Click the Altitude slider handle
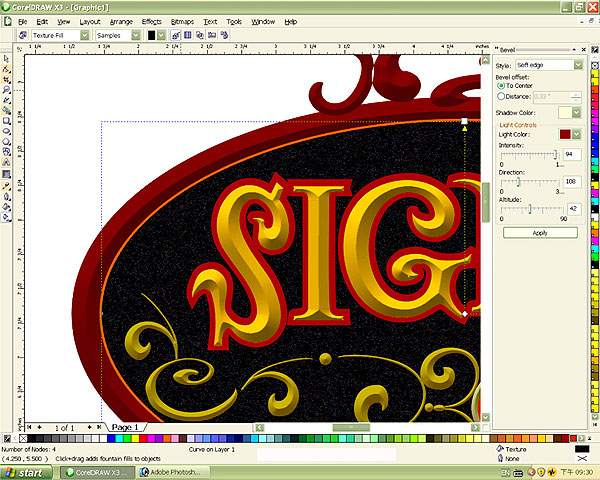600x480 pixels. pyautogui.click(x=530, y=209)
